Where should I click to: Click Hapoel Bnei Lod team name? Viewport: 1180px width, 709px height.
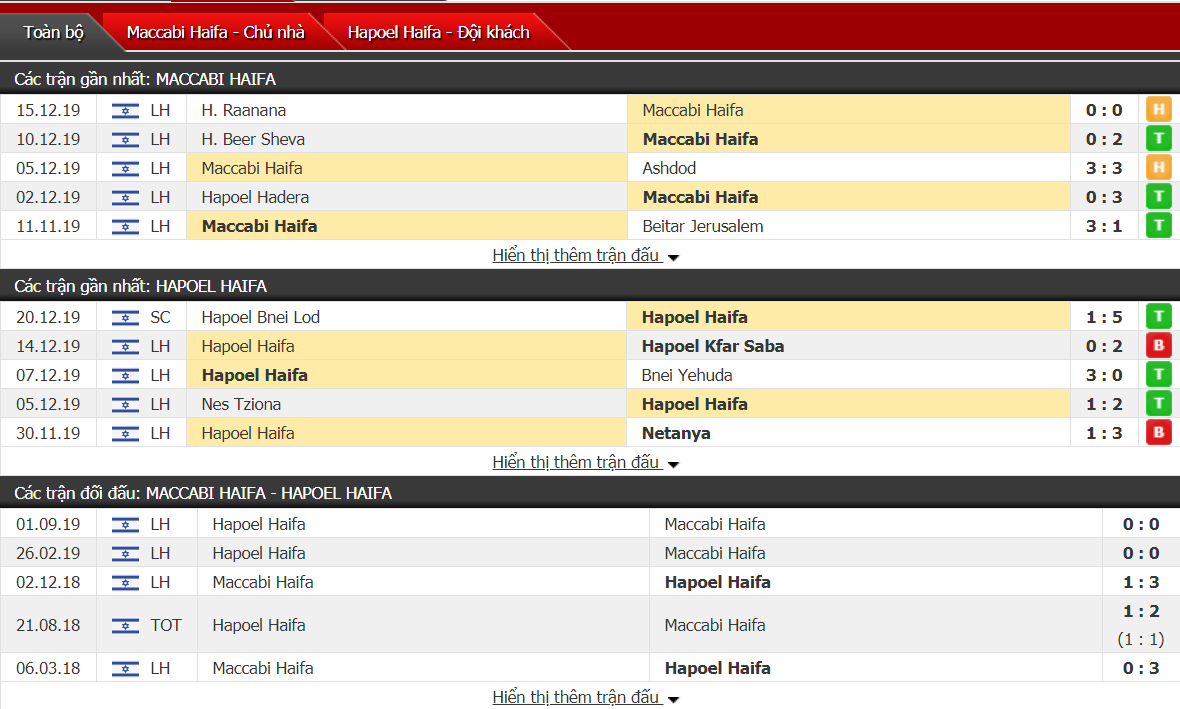click(x=260, y=318)
